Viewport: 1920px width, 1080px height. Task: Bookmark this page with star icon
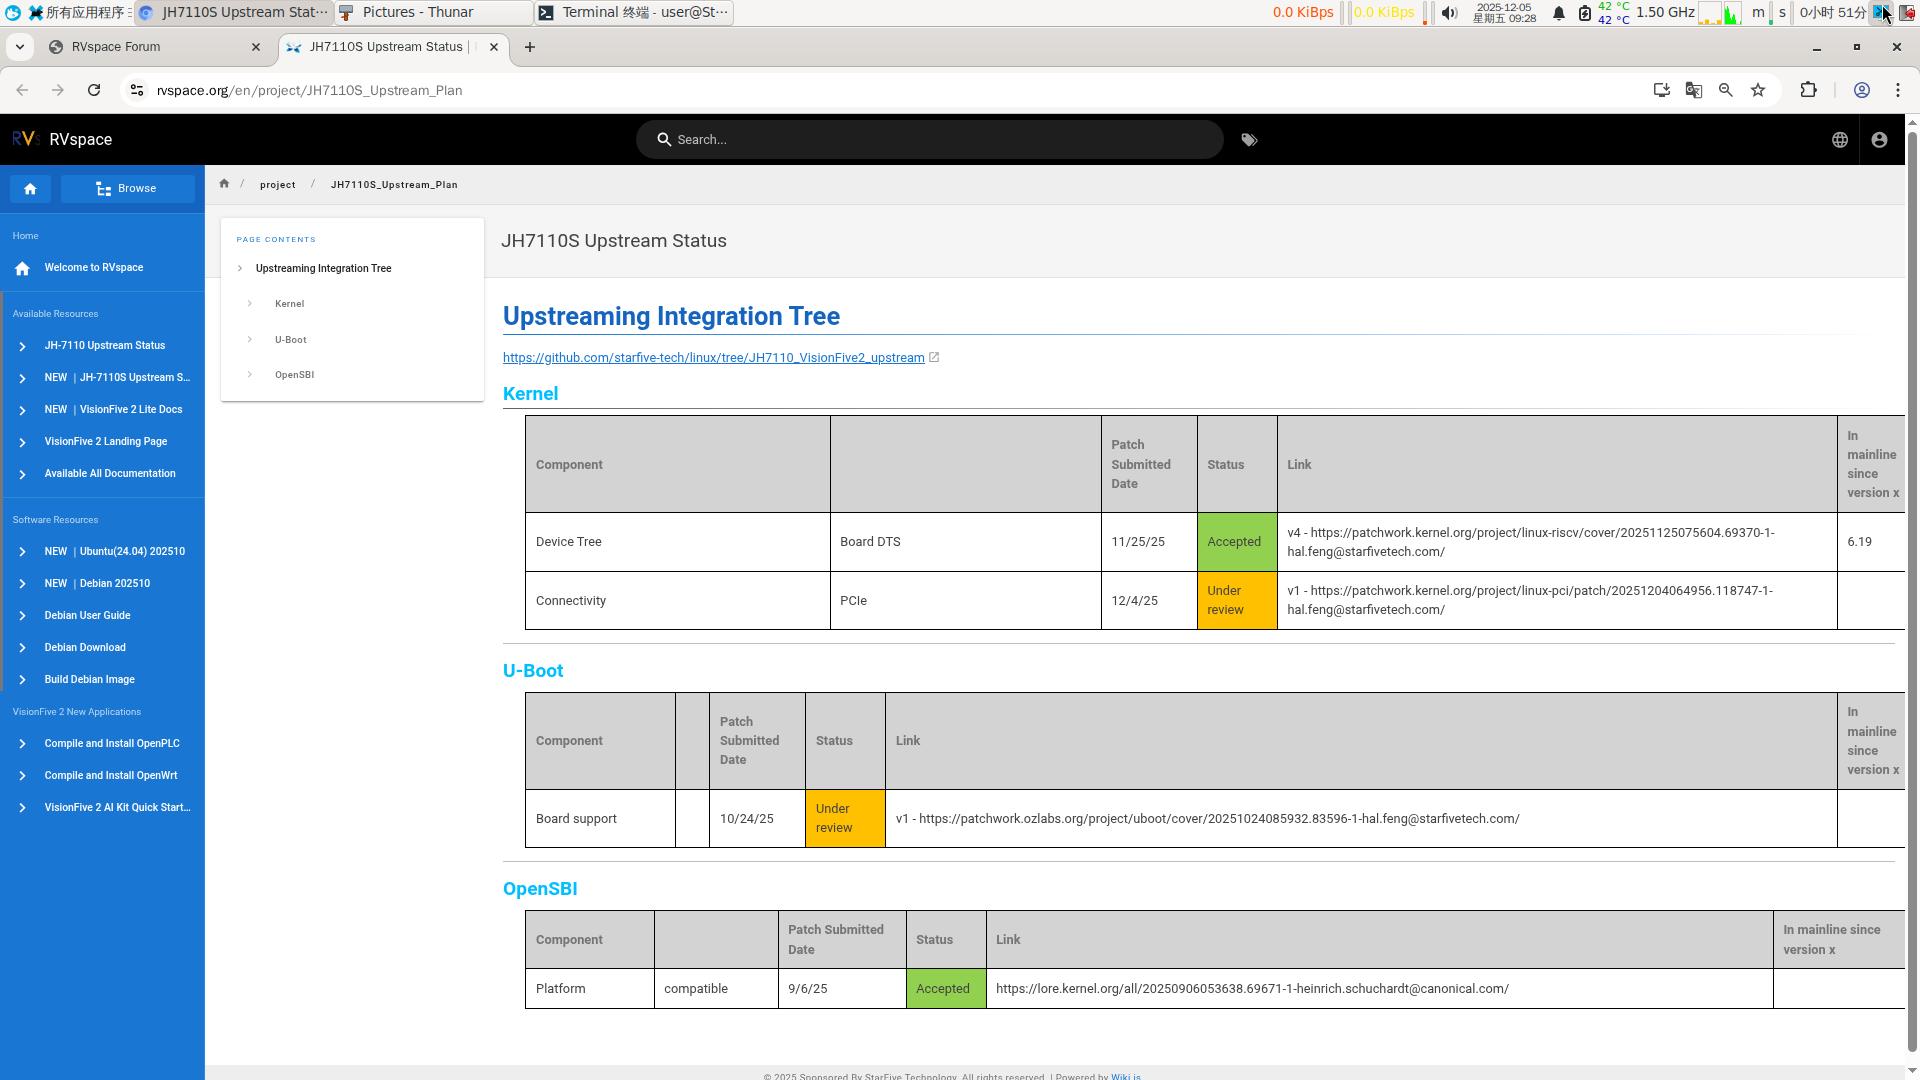[x=1758, y=90]
